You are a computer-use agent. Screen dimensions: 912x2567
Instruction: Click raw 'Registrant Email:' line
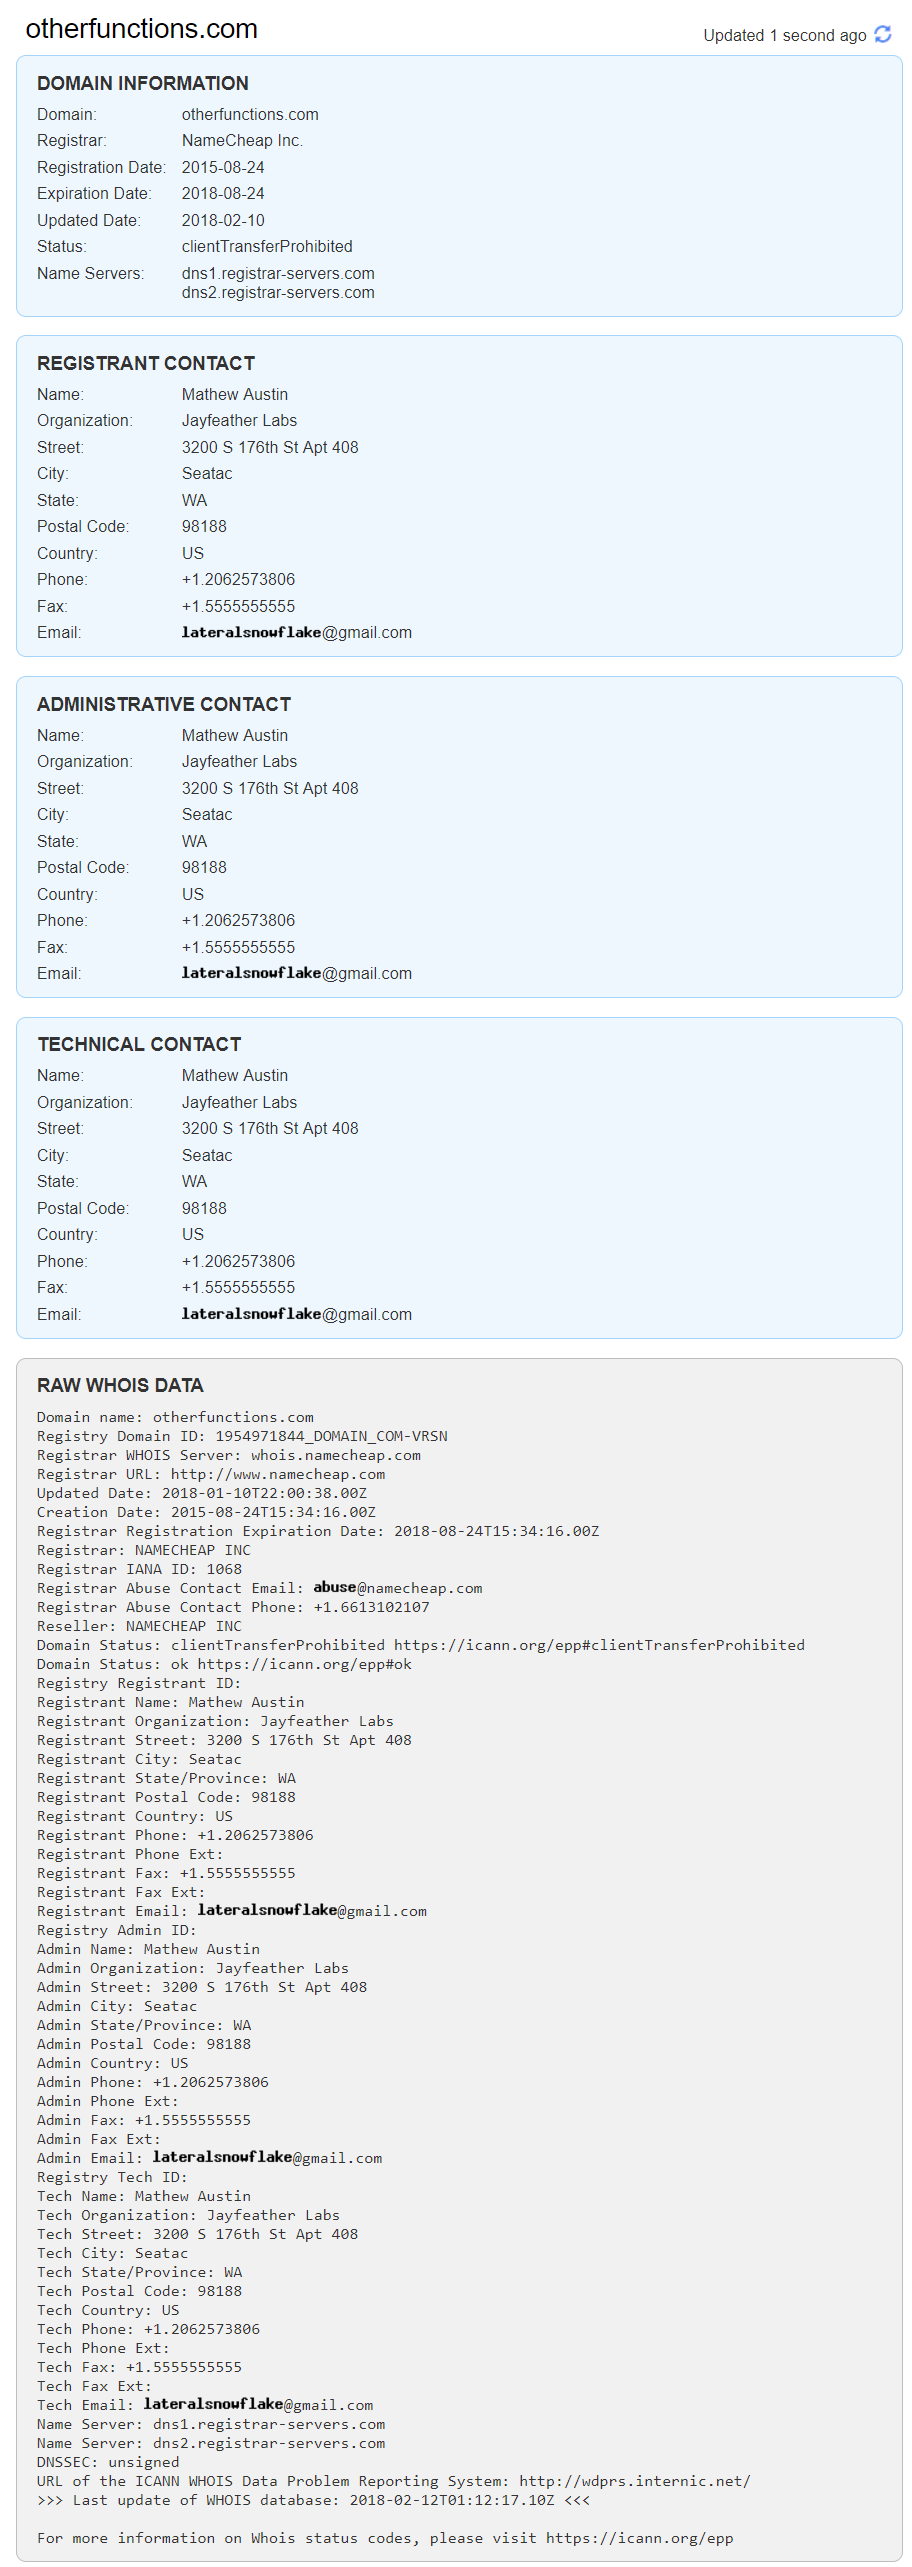coord(232,1912)
